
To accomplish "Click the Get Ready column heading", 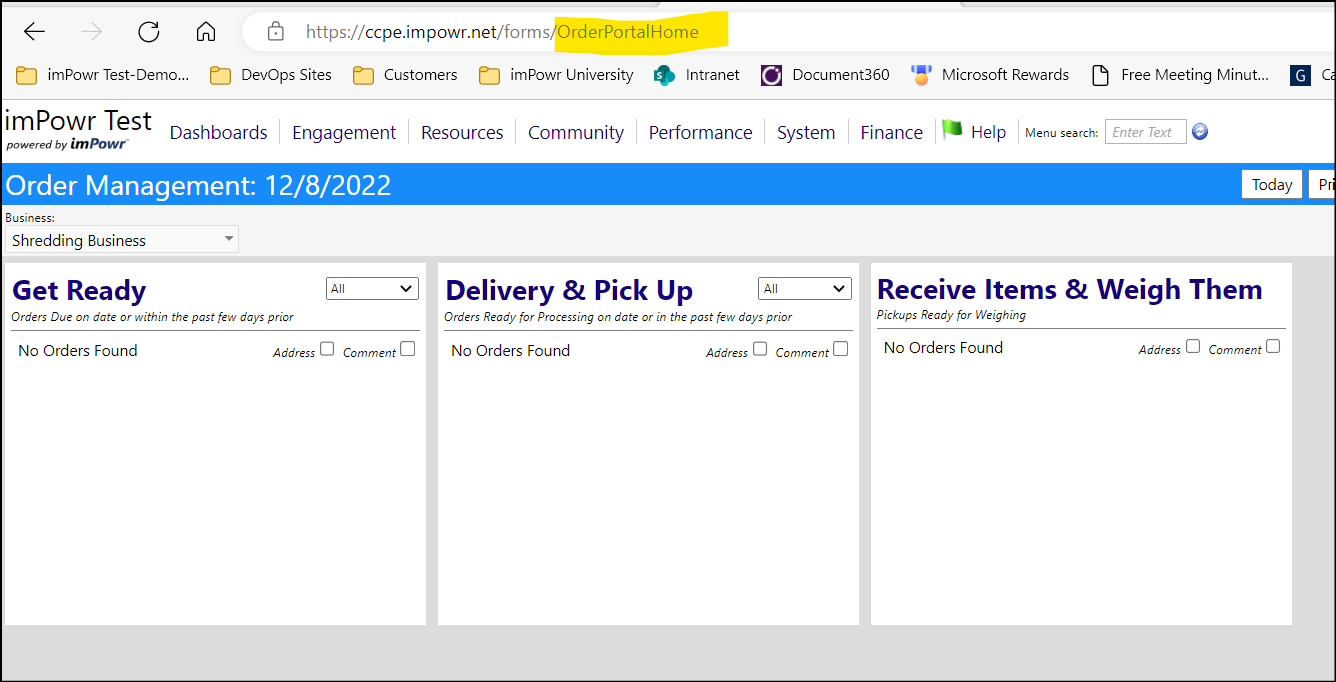I will pos(79,290).
